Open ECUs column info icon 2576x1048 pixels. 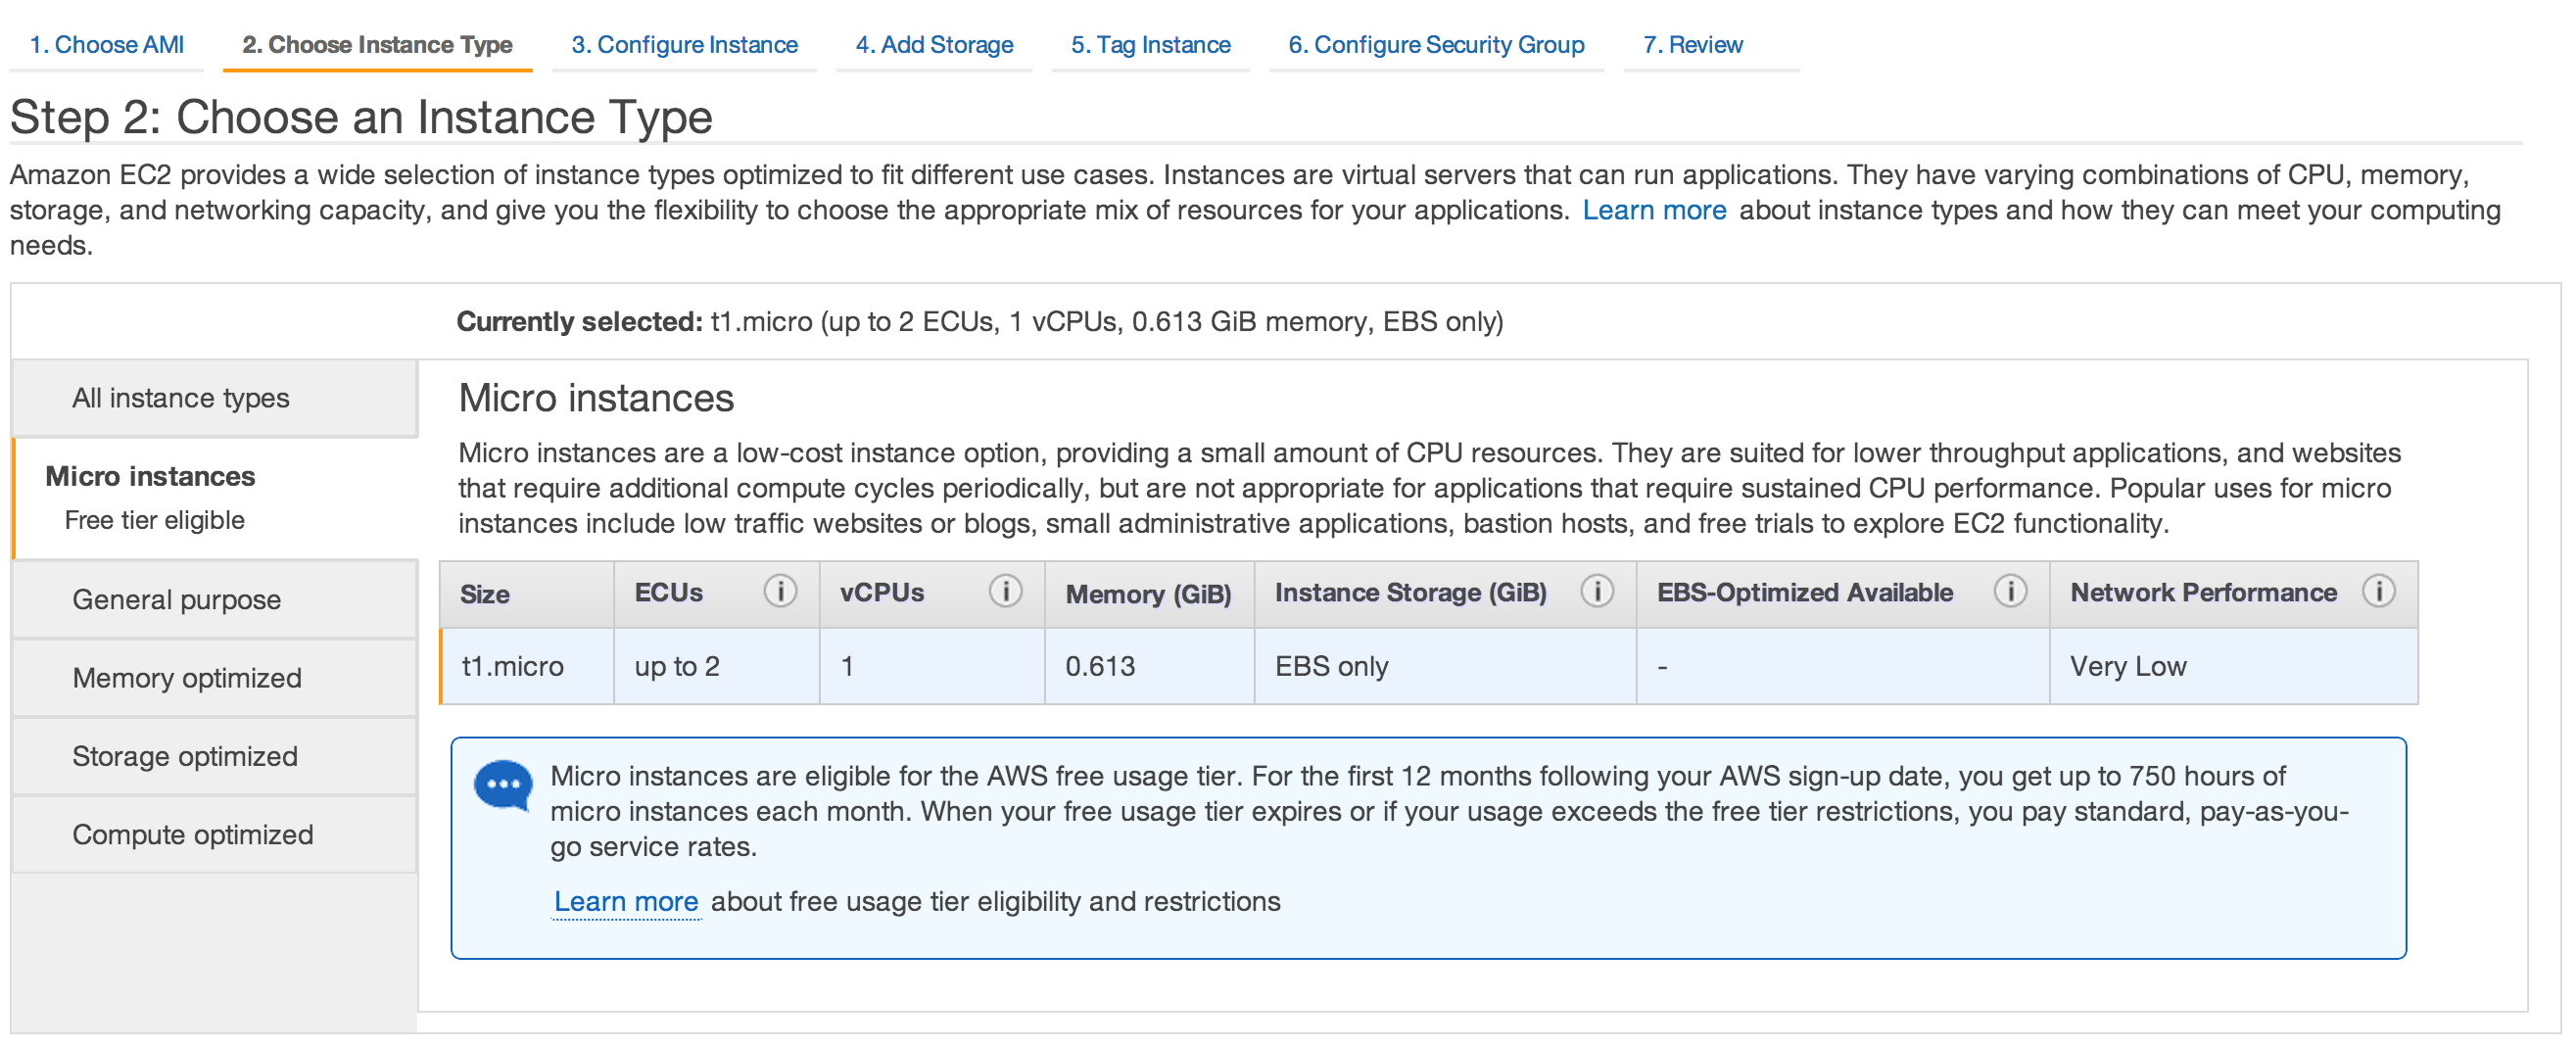[x=780, y=591]
